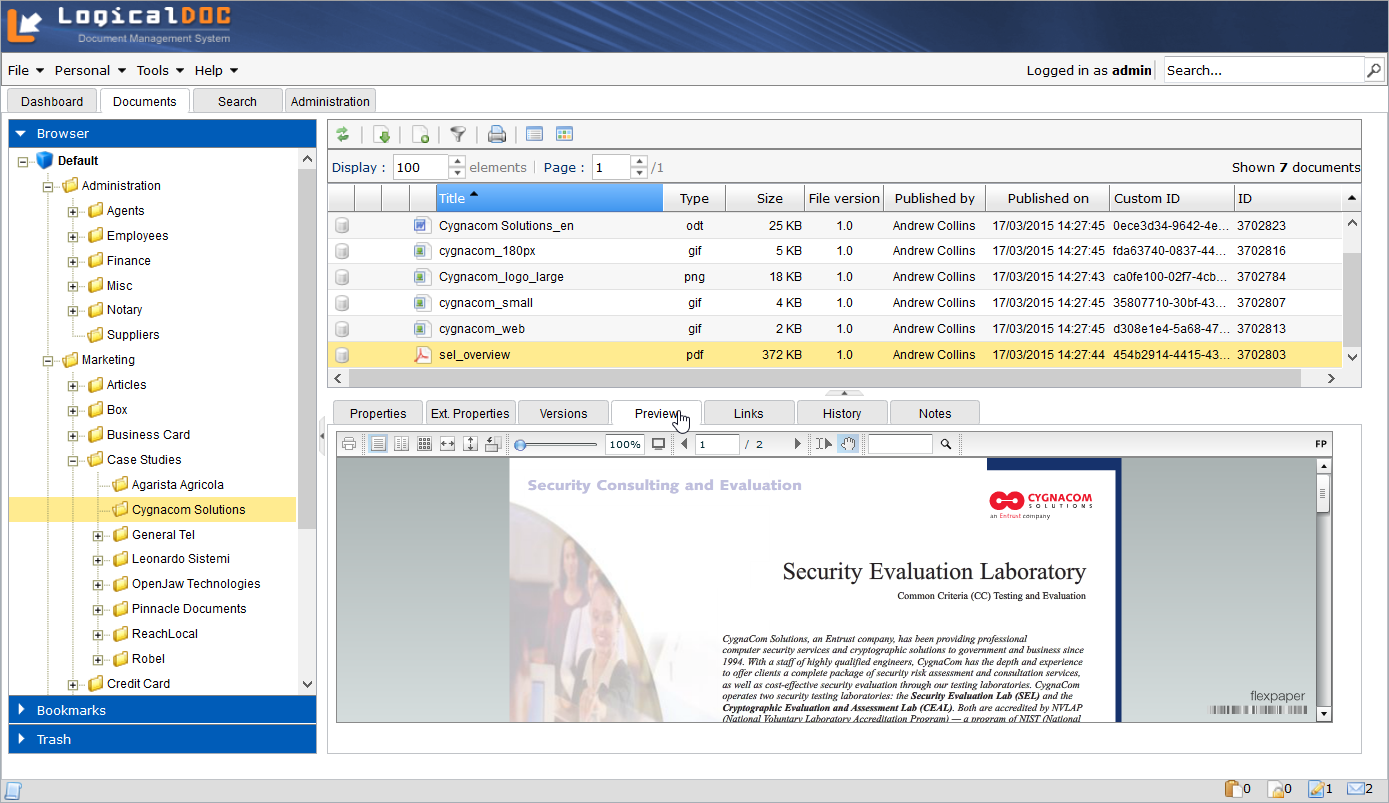Expand the General Tel folder node
1389x803 pixels.
(x=98, y=535)
